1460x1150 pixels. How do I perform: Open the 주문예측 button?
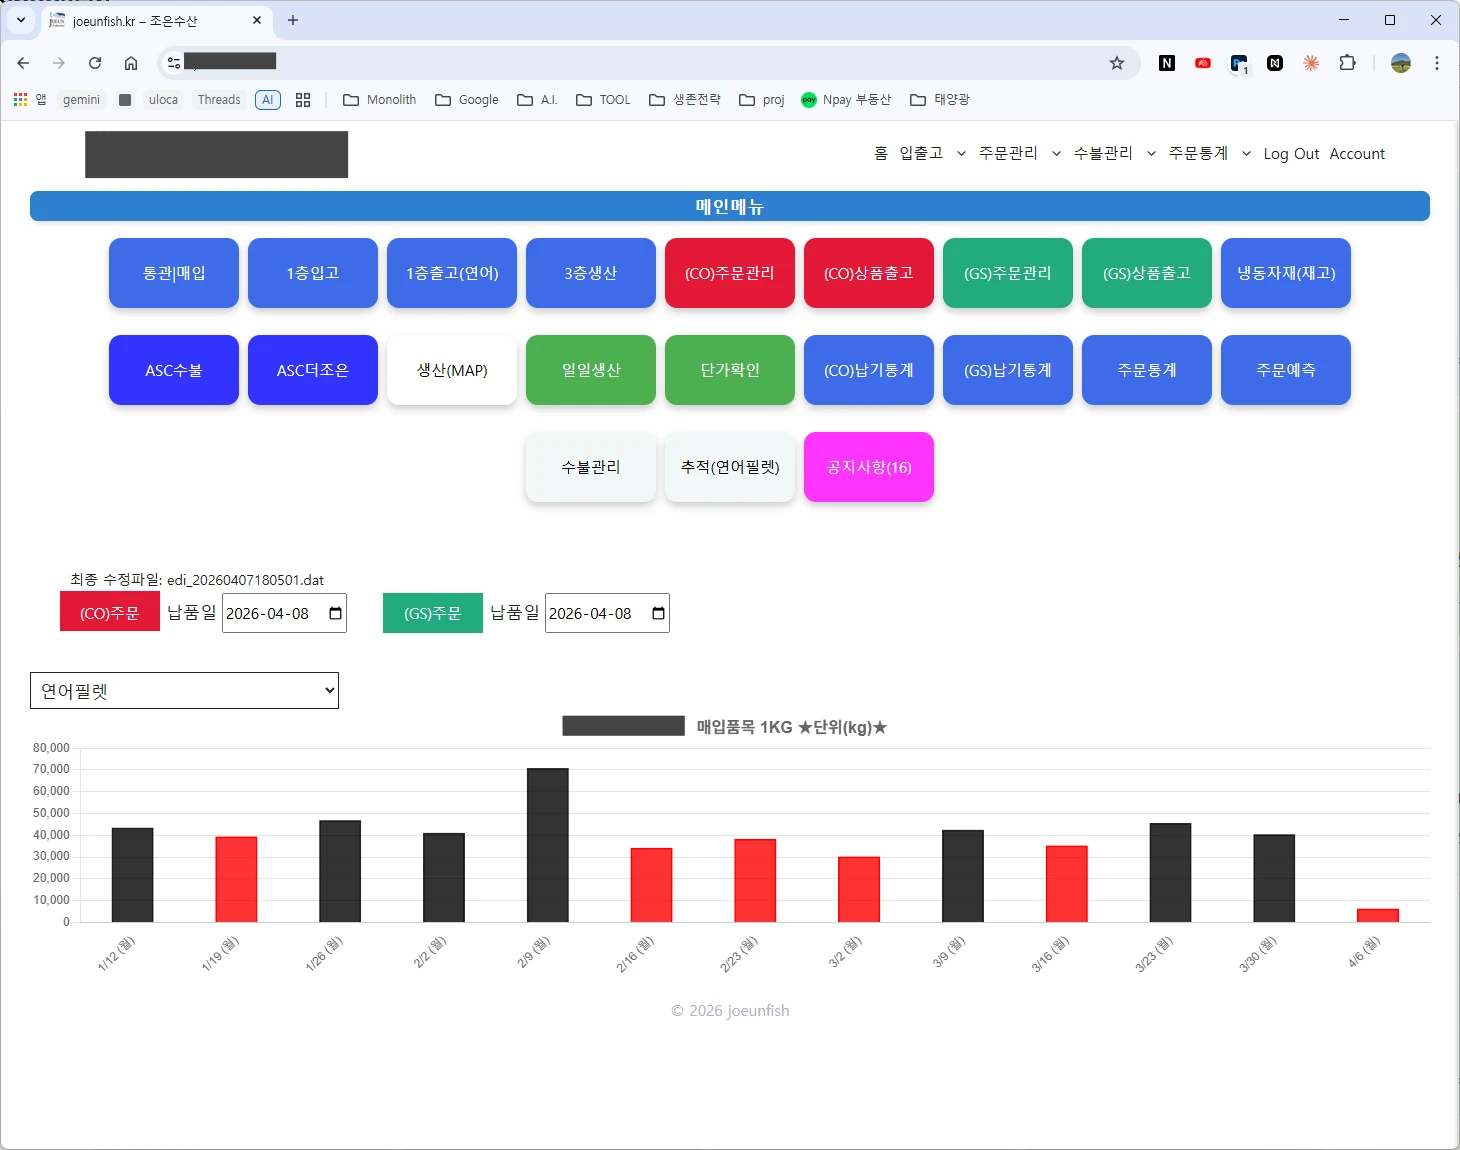click(1286, 370)
